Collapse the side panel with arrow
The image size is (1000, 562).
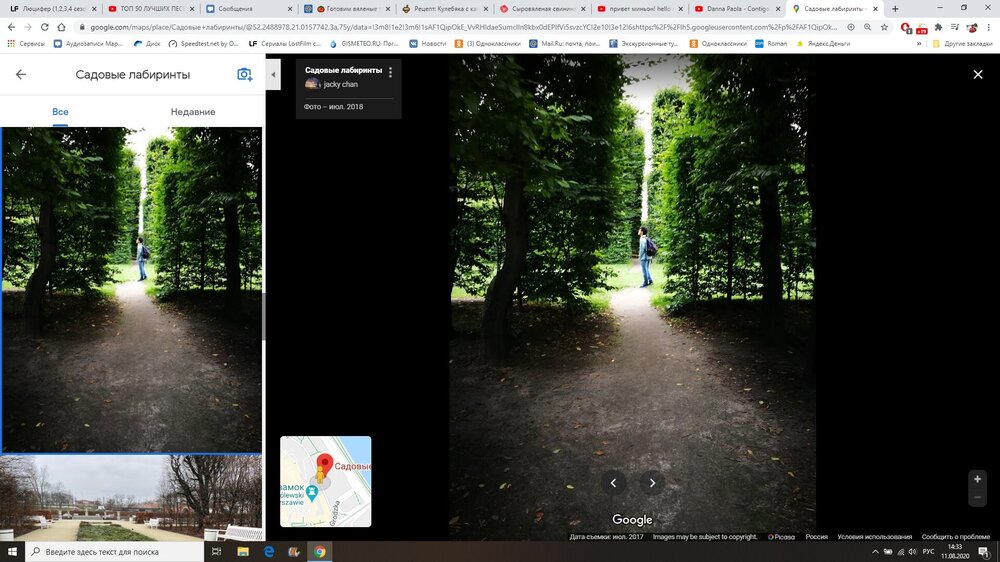click(274, 74)
